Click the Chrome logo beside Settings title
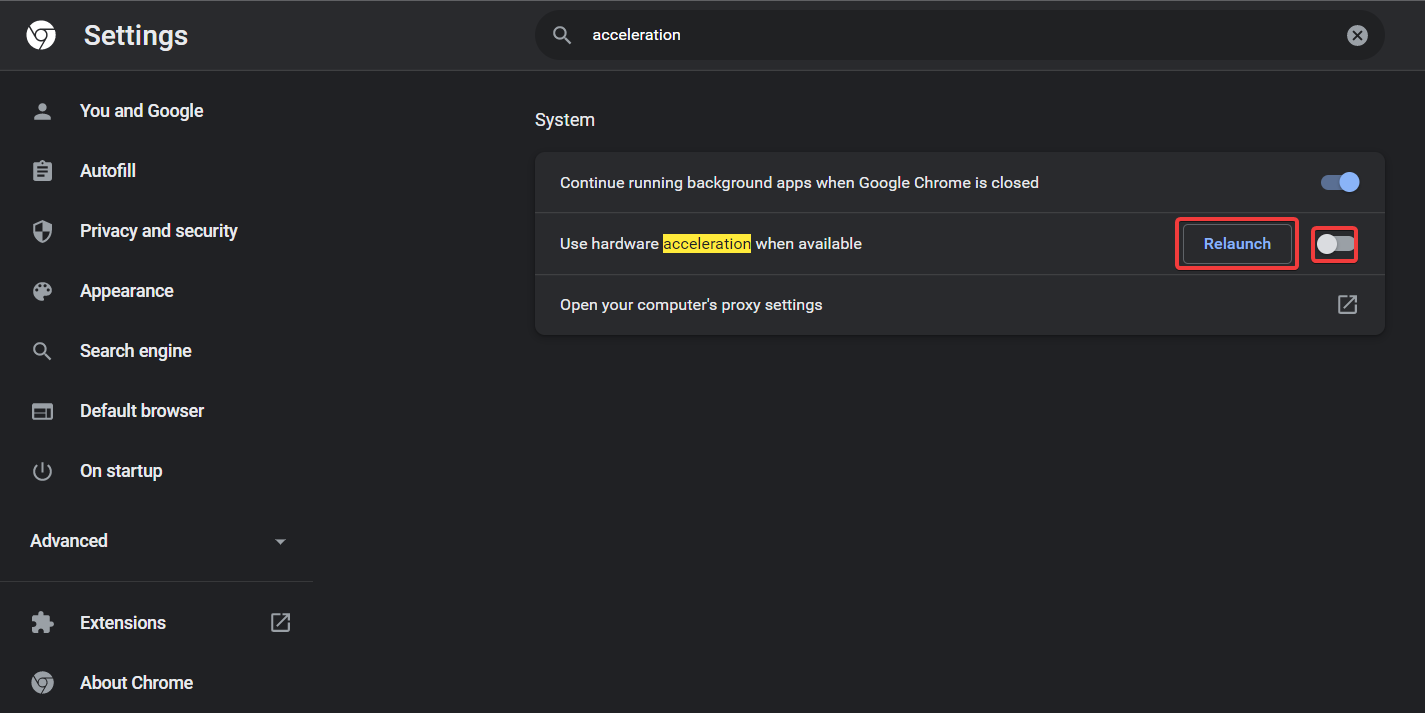Image resolution: width=1425 pixels, height=713 pixels. tap(41, 36)
